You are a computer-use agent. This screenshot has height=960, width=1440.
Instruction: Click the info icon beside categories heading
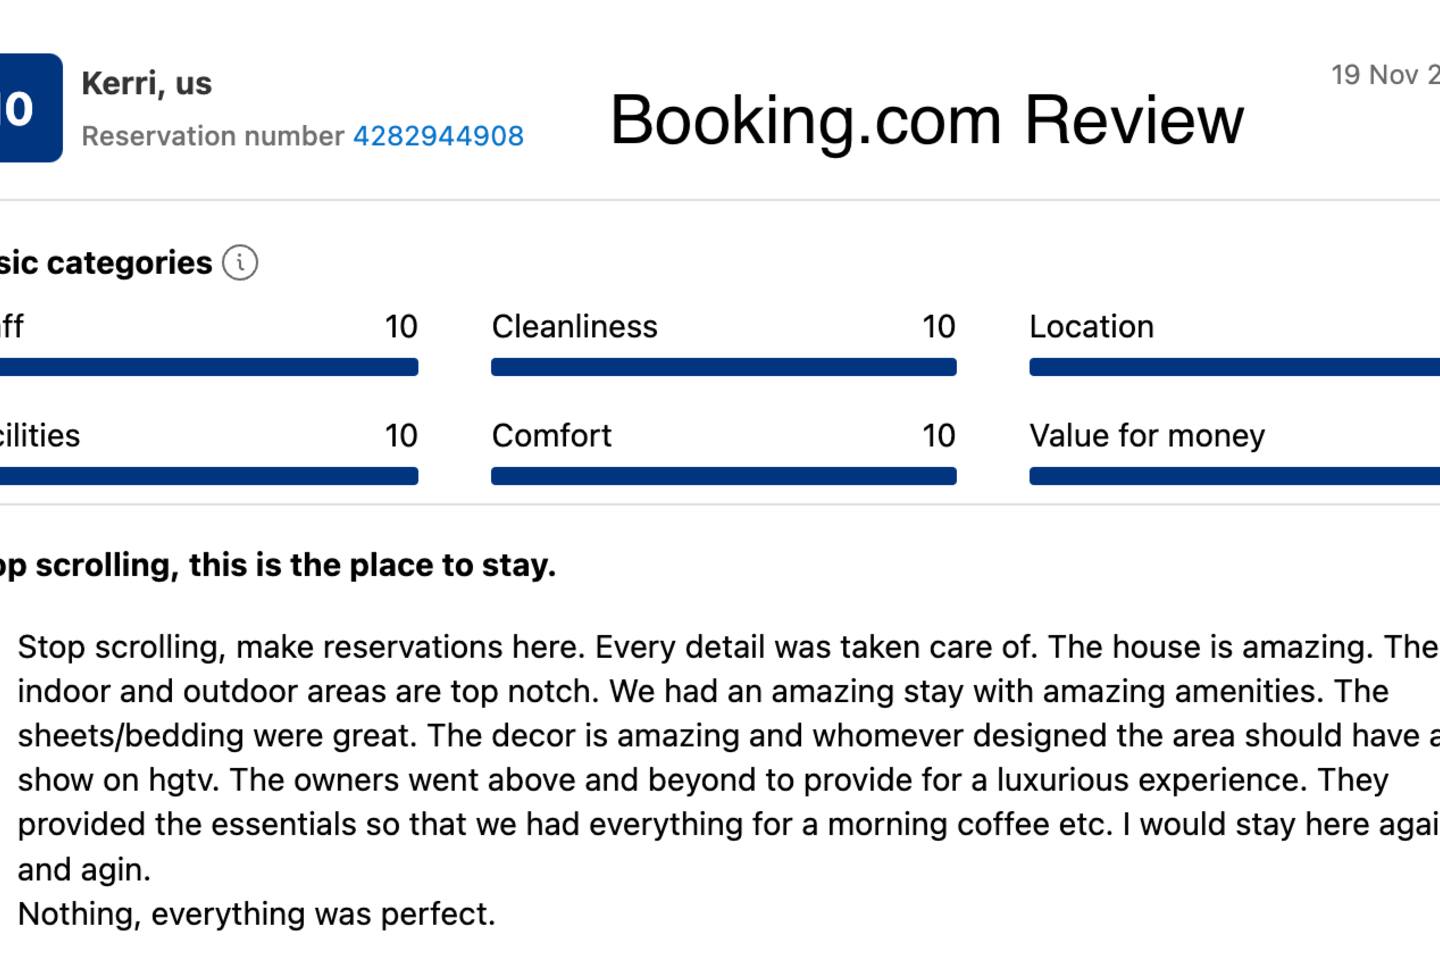click(240, 263)
